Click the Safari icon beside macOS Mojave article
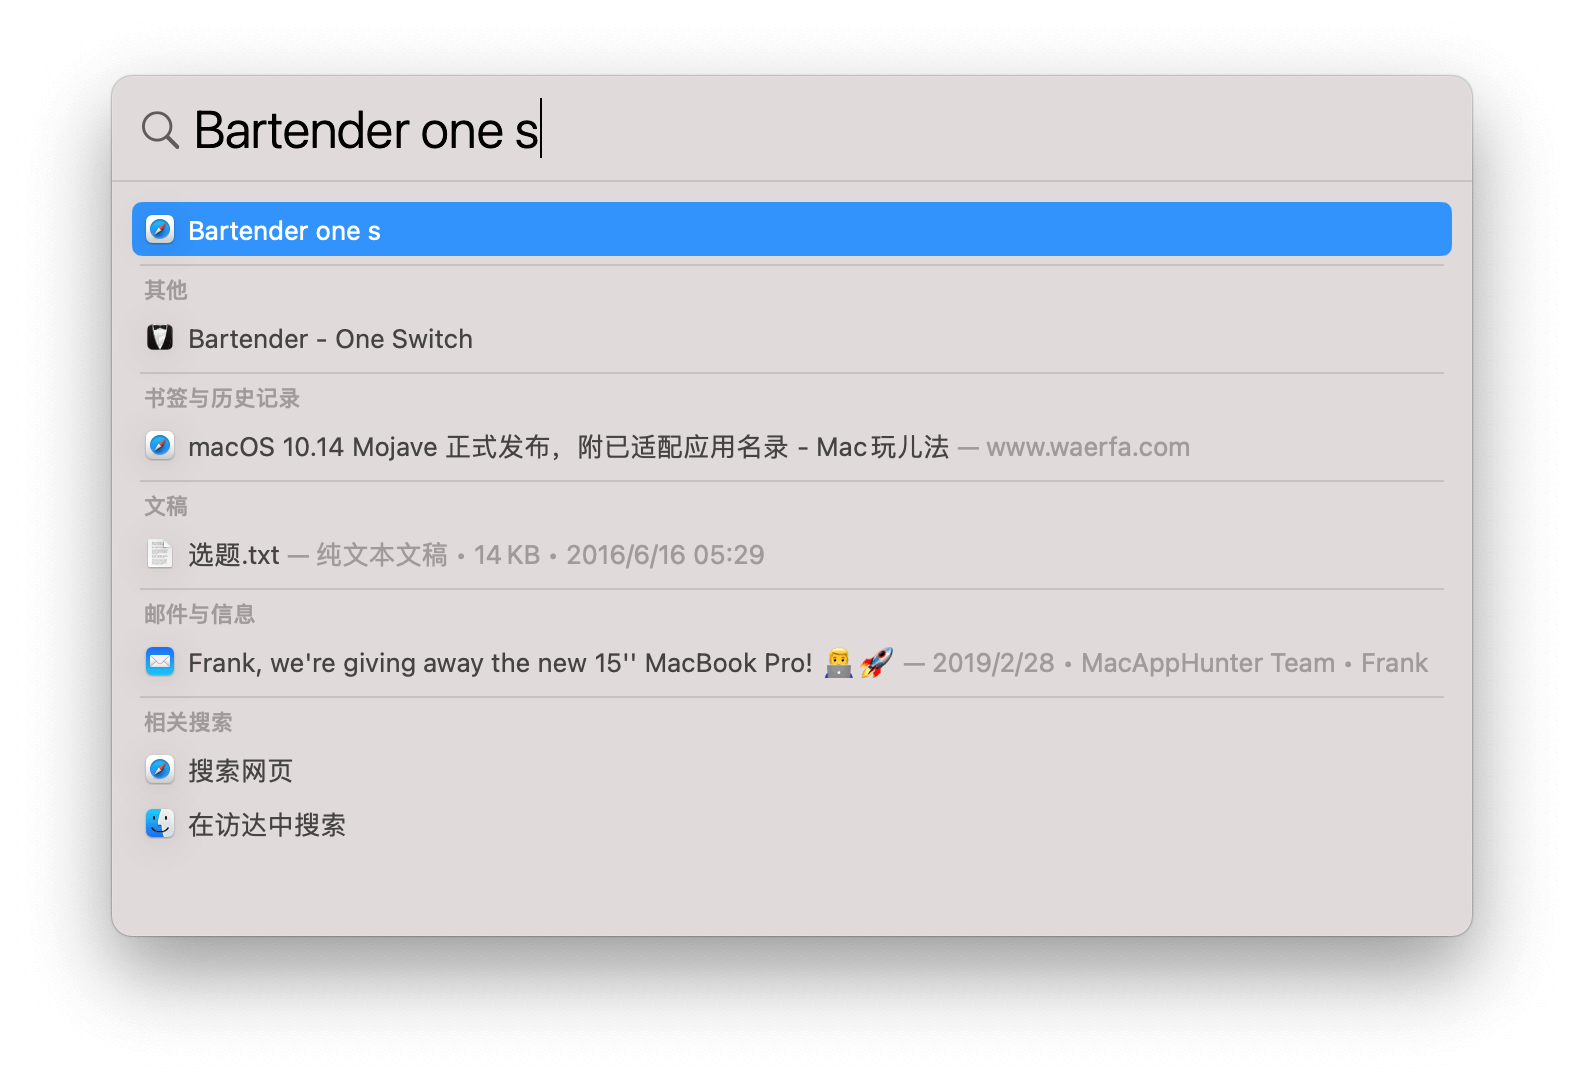This screenshot has height=1084, width=1584. click(x=160, y=445)
